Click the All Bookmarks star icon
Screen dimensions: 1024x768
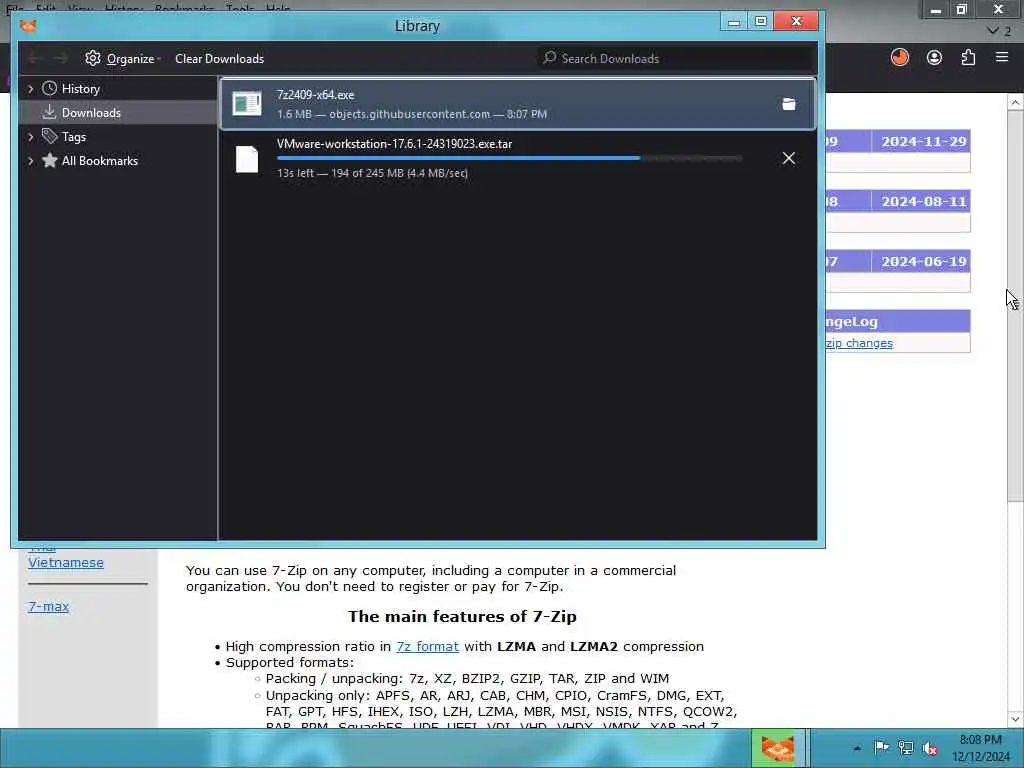pos(49,160)
